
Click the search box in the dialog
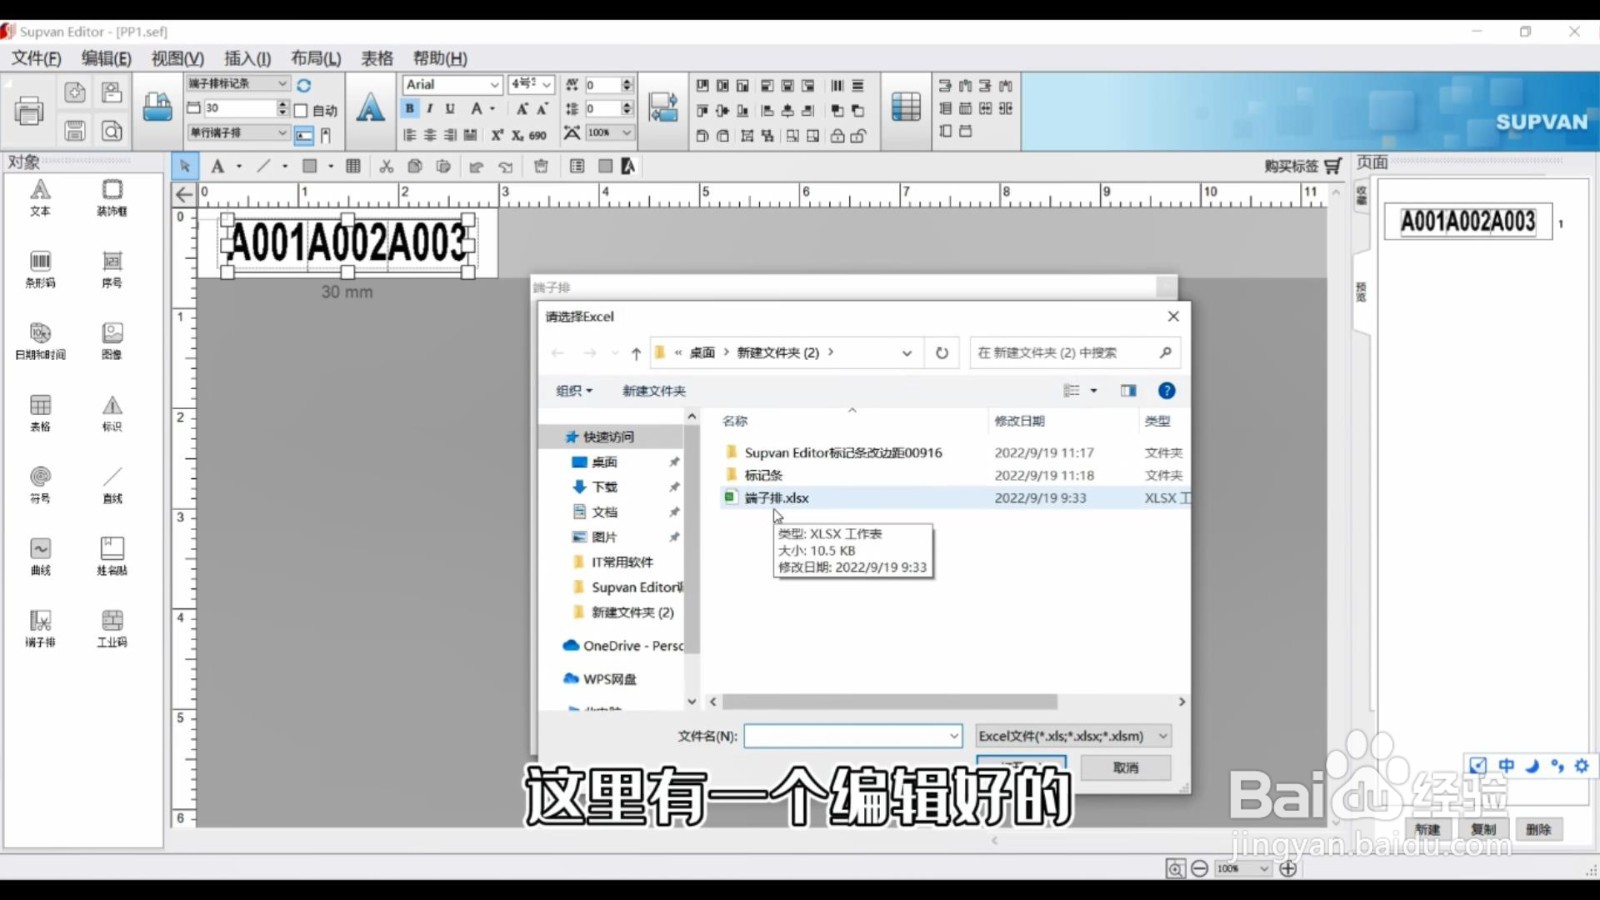1074,353
